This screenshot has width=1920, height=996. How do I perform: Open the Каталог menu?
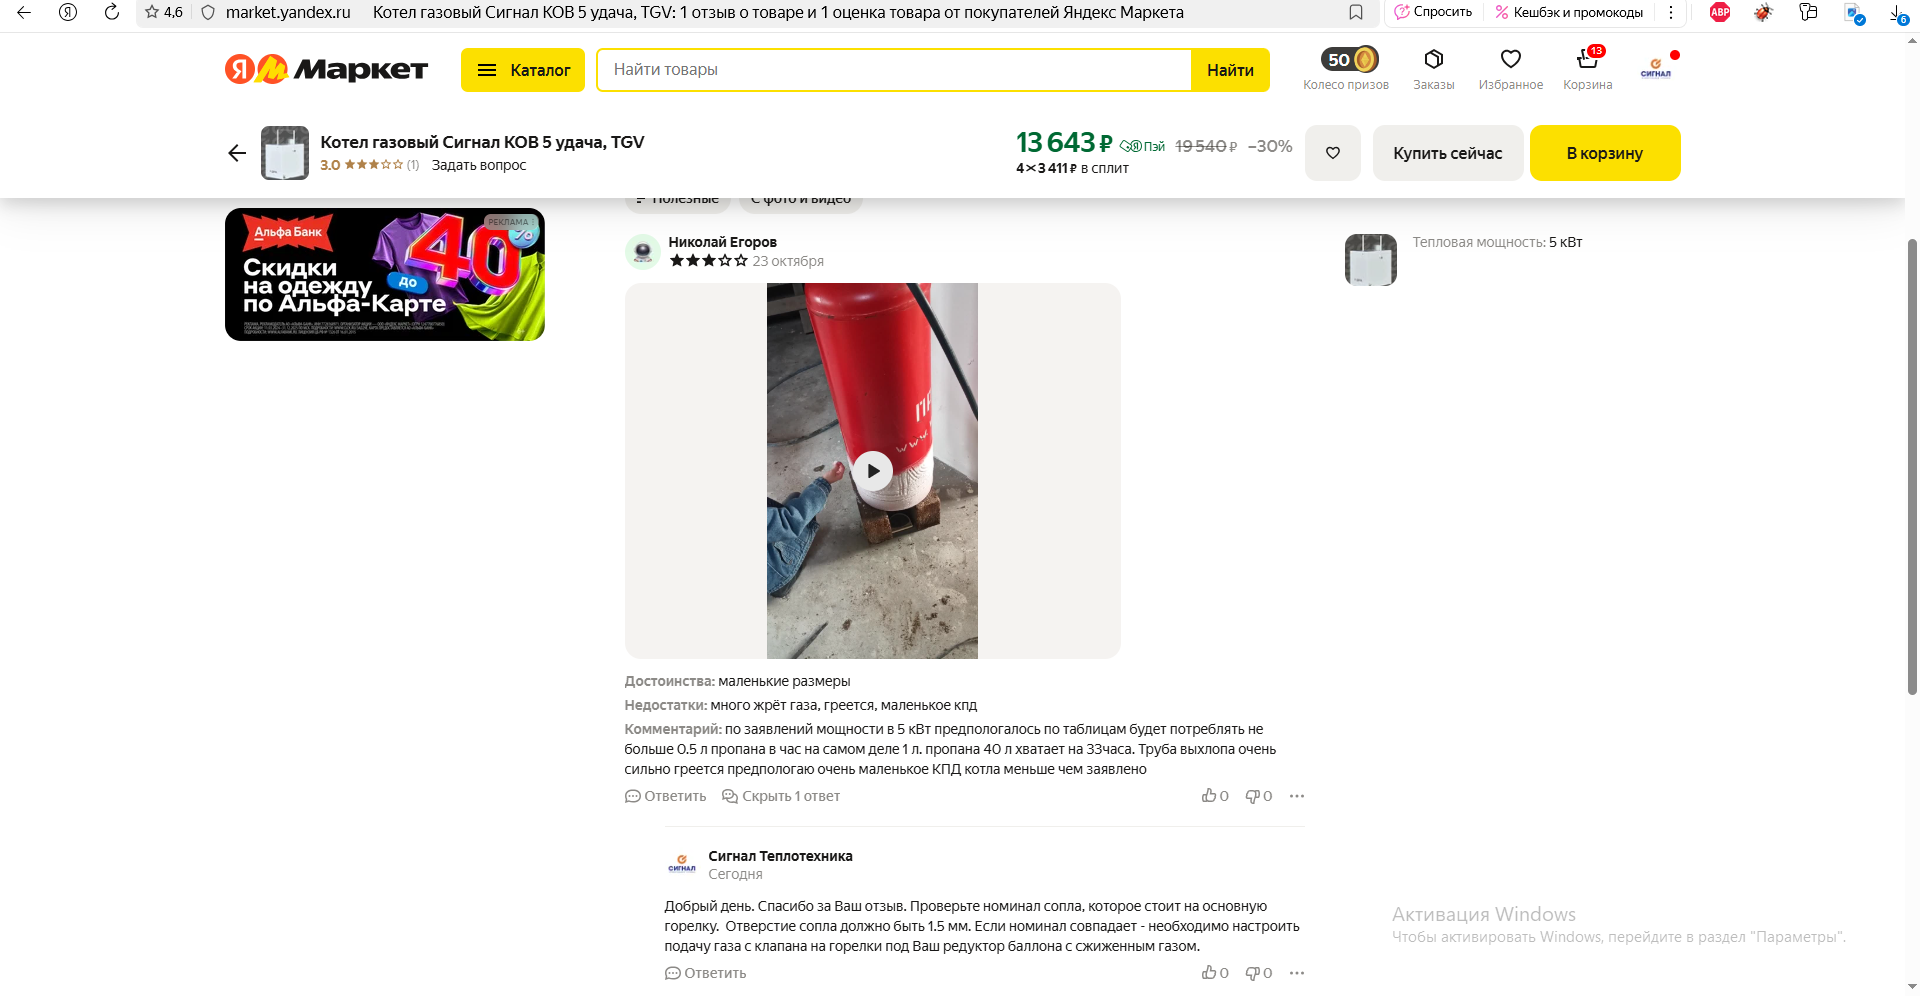[x=523, y=70]
